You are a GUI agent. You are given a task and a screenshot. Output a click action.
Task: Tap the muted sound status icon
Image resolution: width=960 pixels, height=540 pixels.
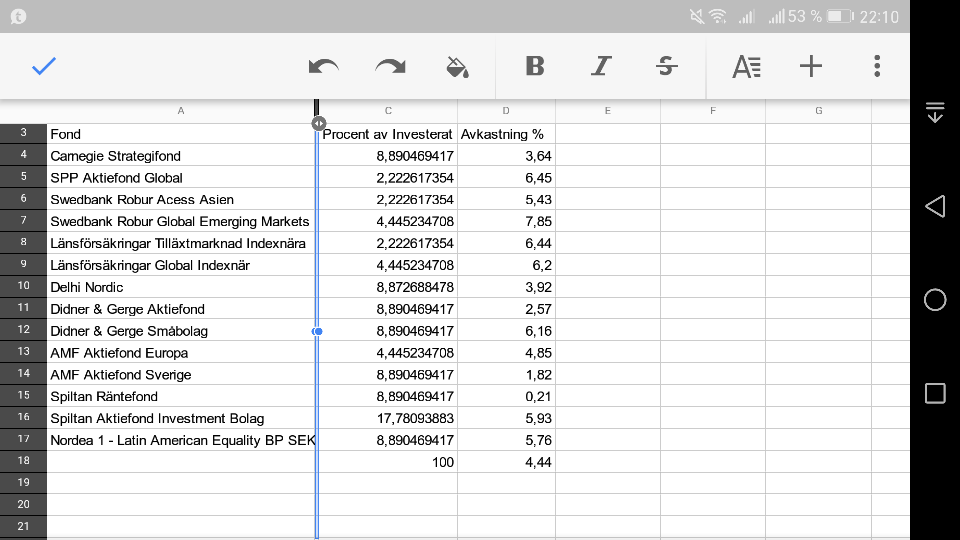click(697, 17)
